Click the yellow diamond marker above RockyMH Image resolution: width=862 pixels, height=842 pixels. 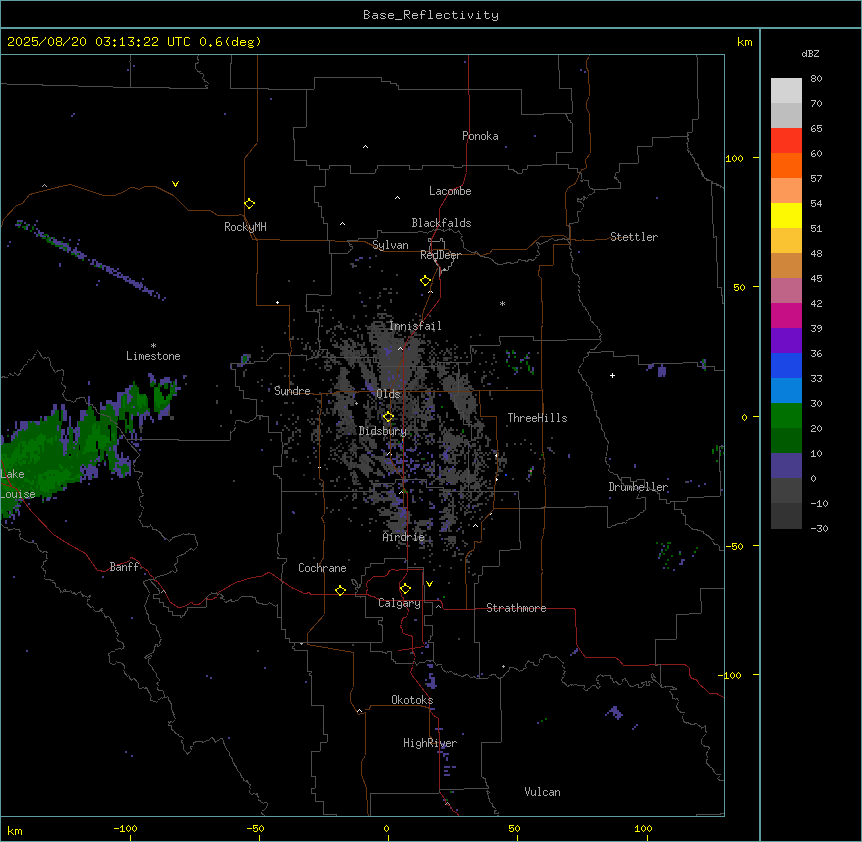[x=249, y=204]
